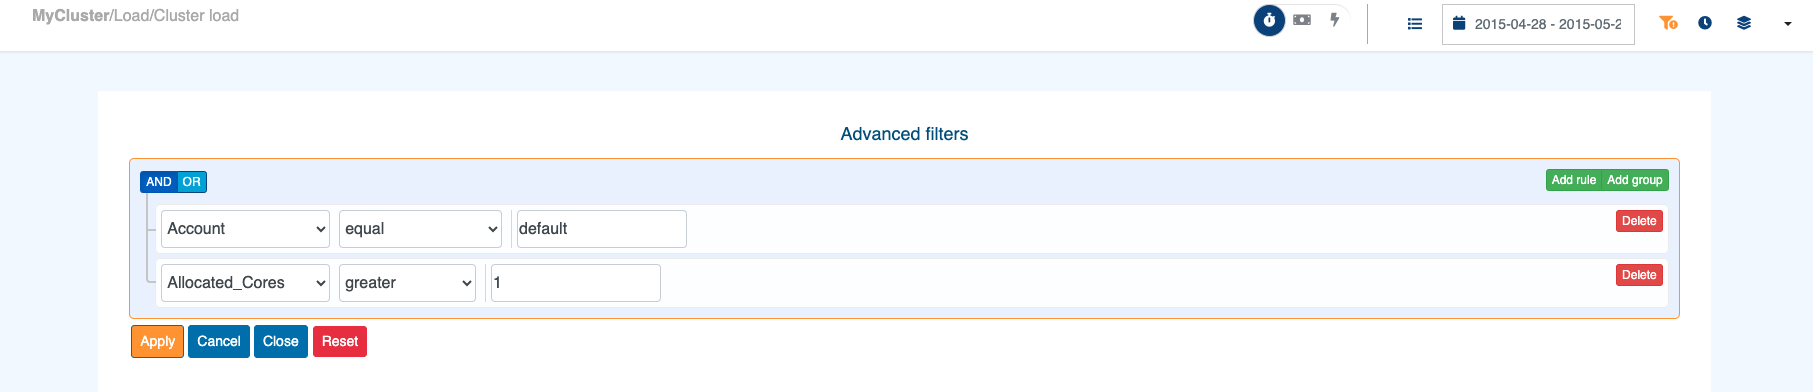Switch to the money cost view icon

[x=1302, y=19]
